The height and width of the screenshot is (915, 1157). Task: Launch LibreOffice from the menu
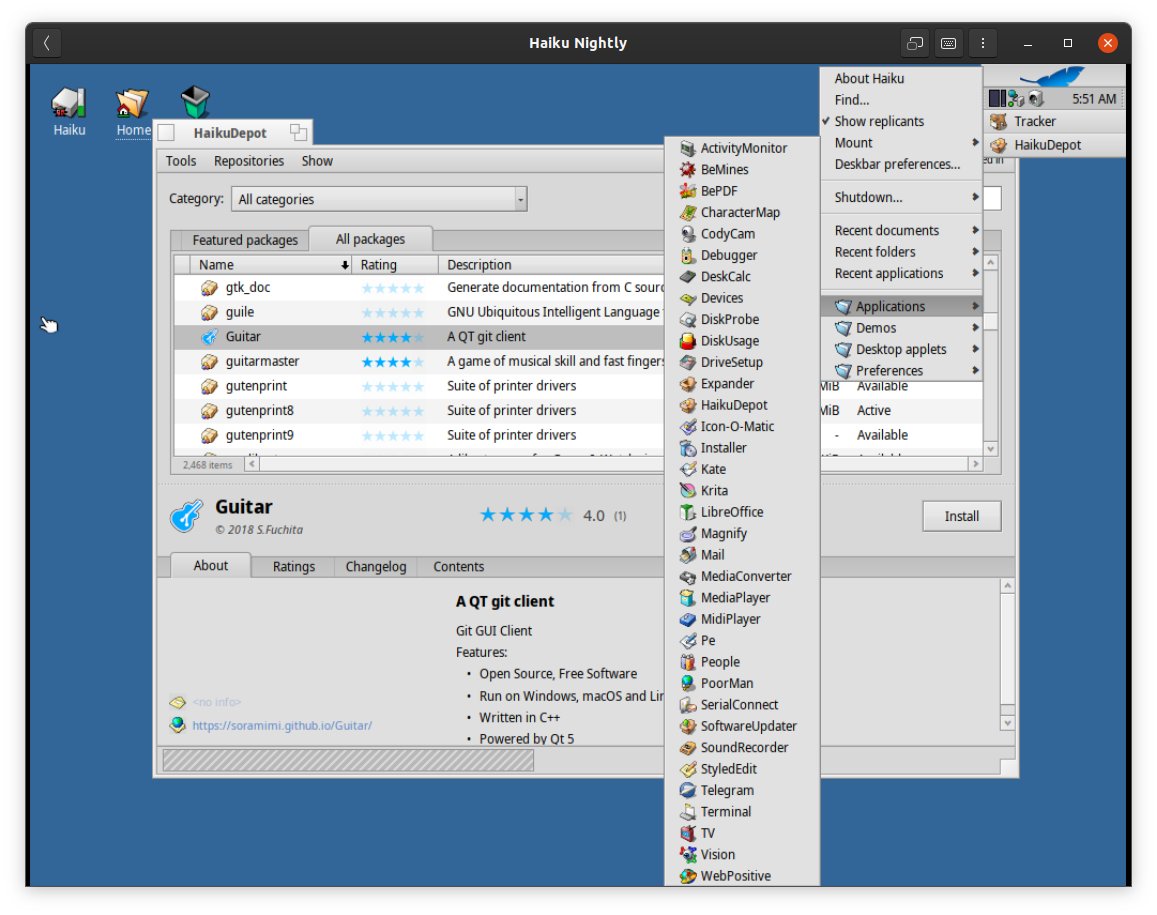tap(742, 511)
